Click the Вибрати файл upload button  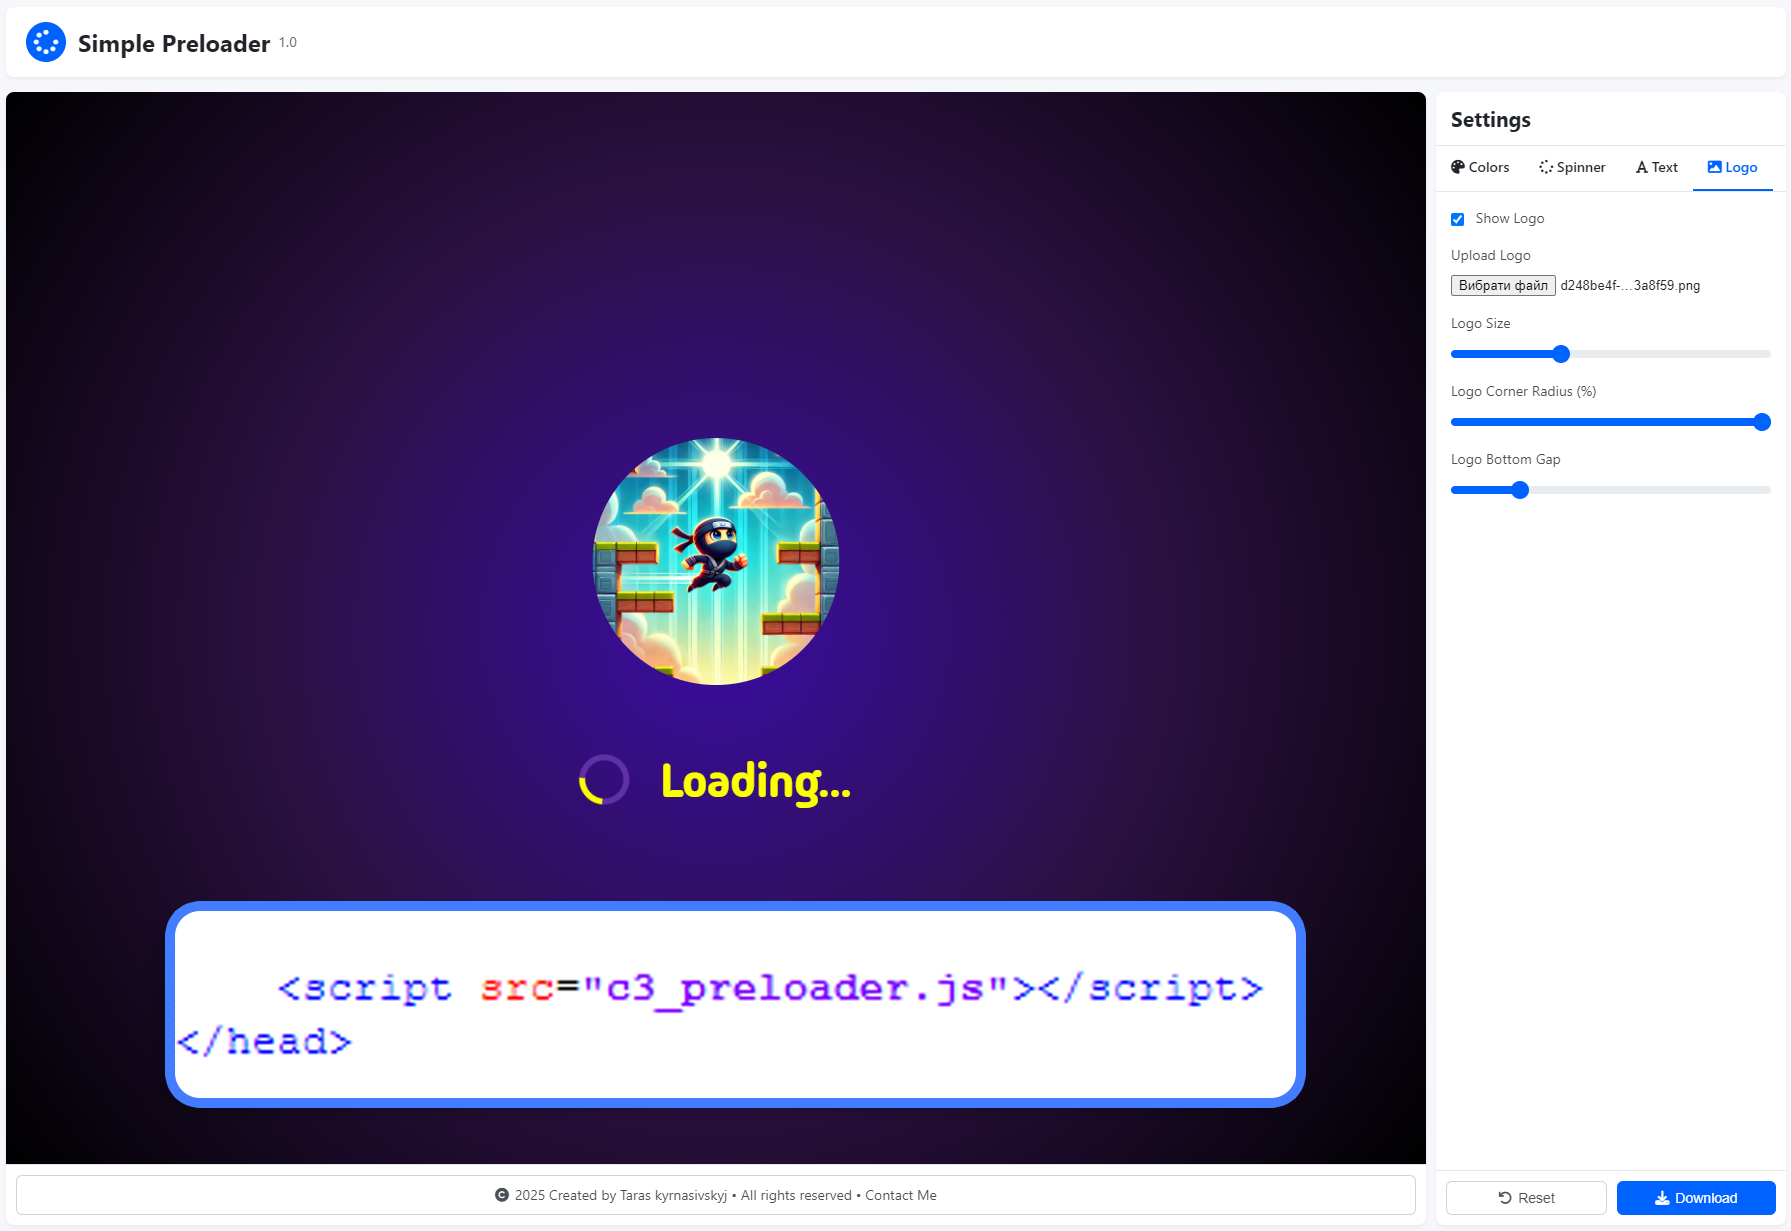pyautogui.click(x=1503, y=285)
